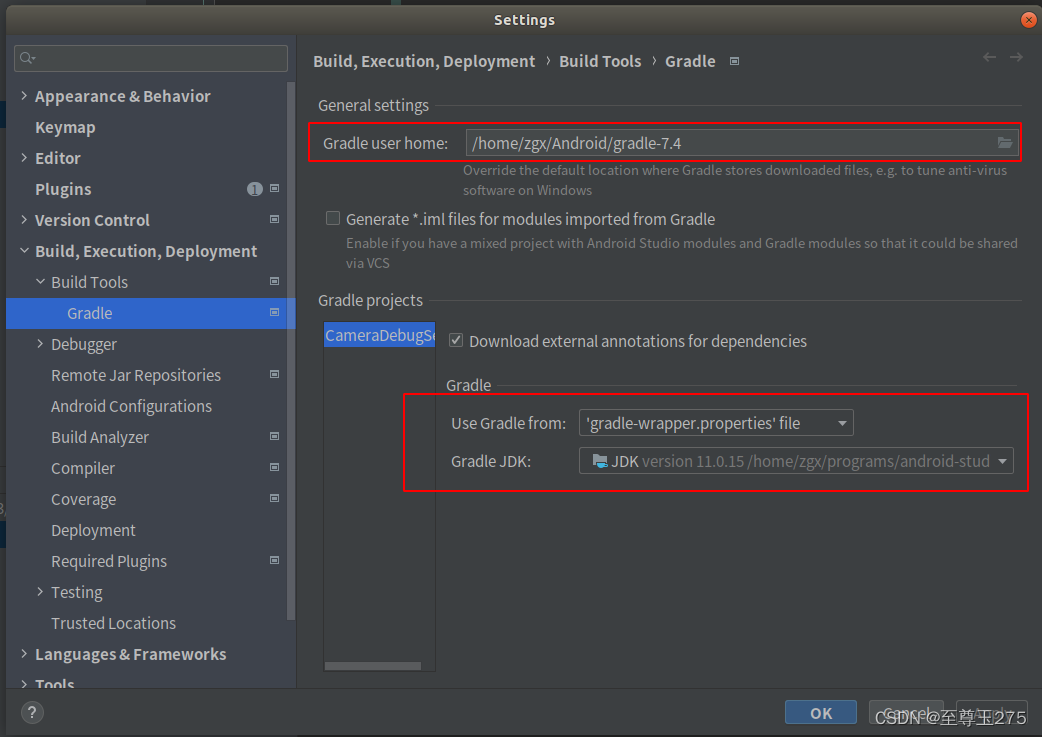Expand the Testing node
Viewport: 1042px width, 737px height.
click(x=41, y=592)
